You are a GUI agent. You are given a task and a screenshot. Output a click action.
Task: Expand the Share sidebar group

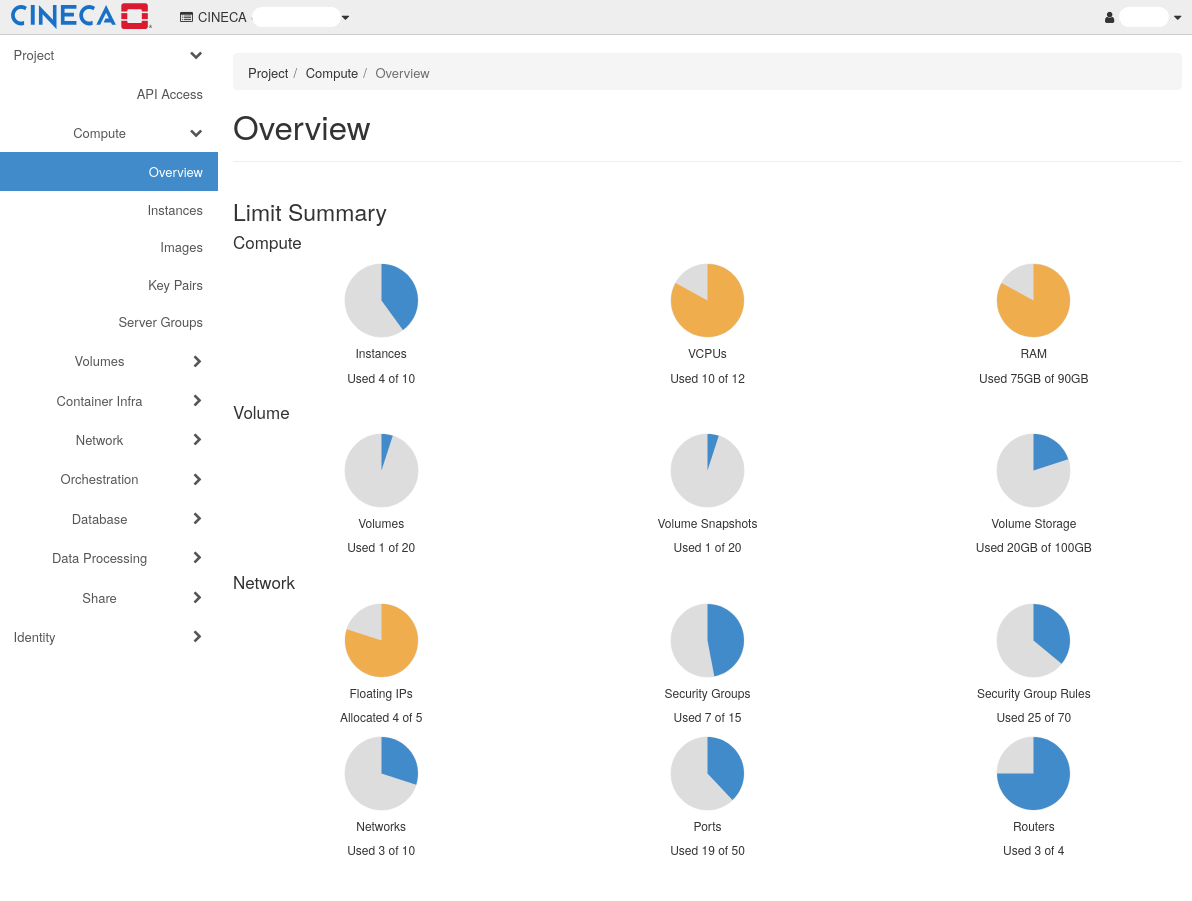coord(109,598)
